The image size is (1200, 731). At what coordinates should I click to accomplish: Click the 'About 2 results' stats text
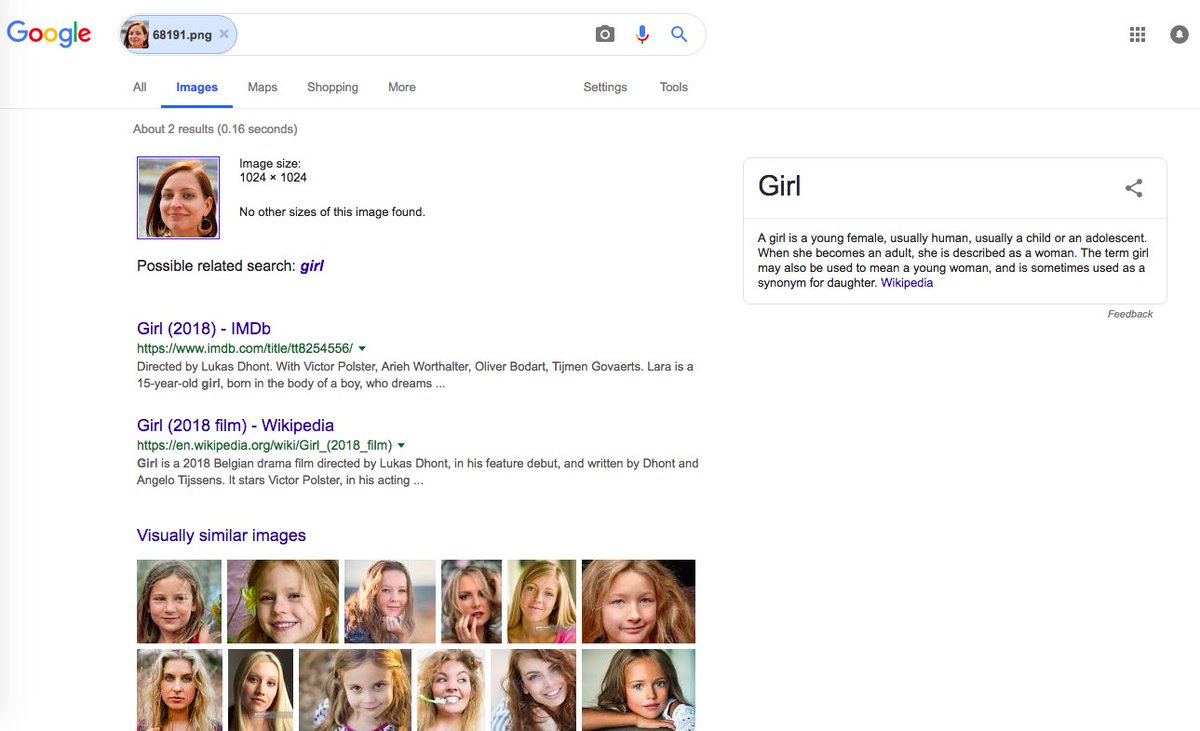coord(215,129)
